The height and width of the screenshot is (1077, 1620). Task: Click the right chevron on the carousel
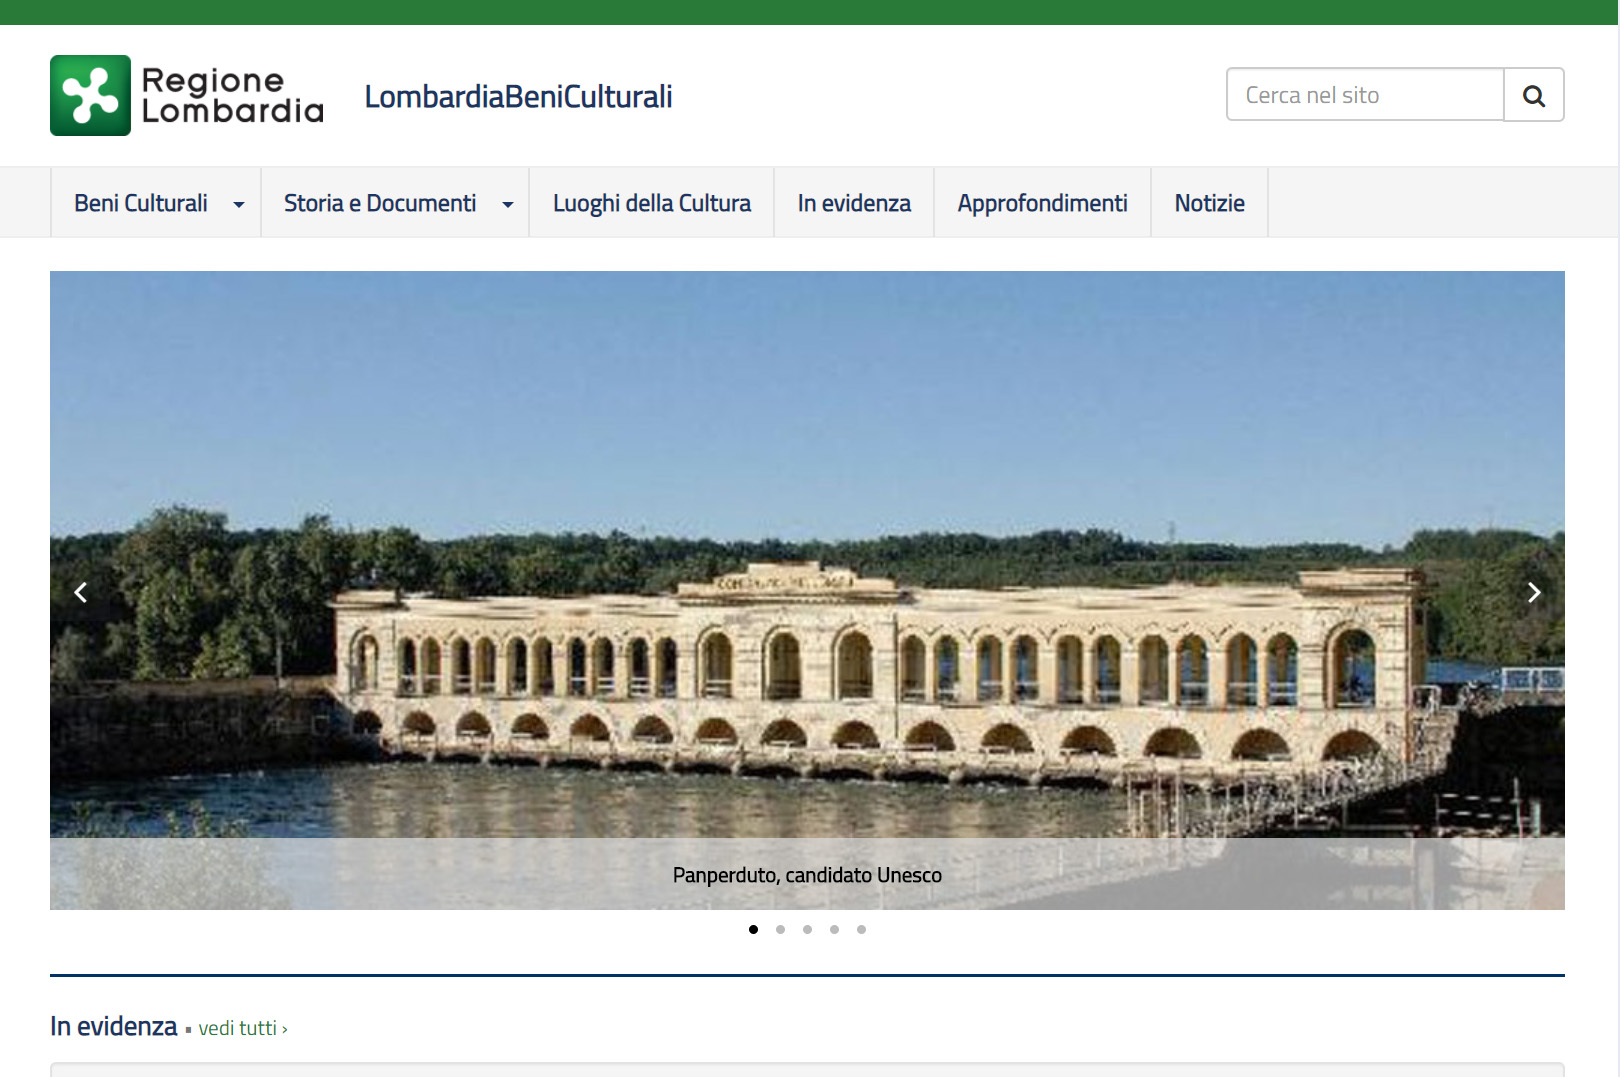click(x=1533, y=592)
